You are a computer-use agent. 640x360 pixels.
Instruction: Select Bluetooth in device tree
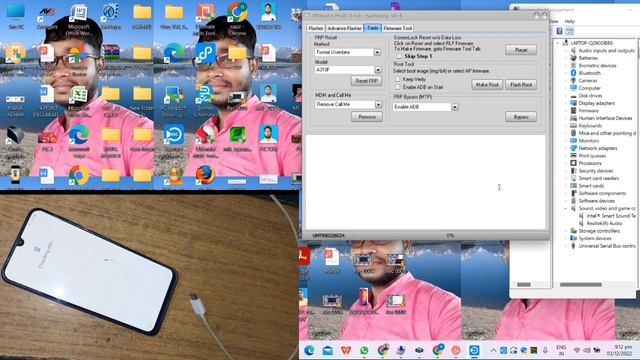(589, 73)
